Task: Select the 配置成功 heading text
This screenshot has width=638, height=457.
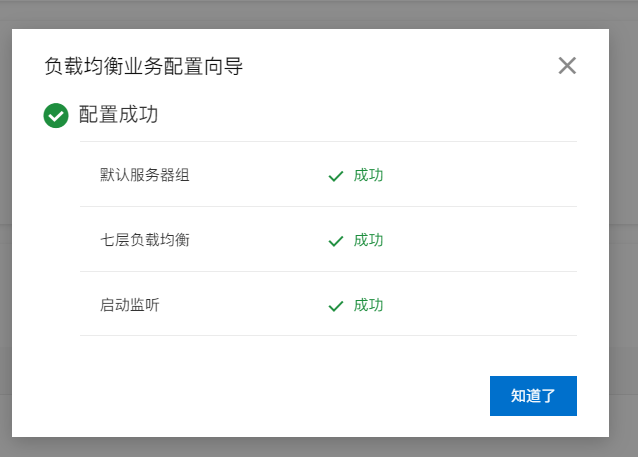Action: click(x=118, y=115)
